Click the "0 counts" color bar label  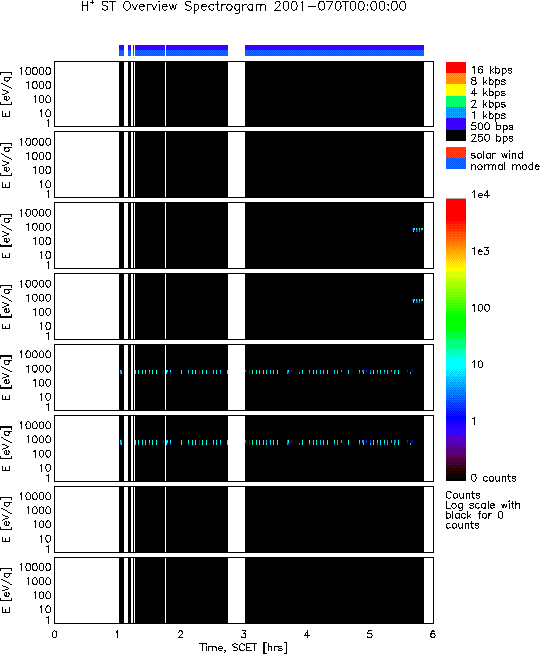coord(493,478)
